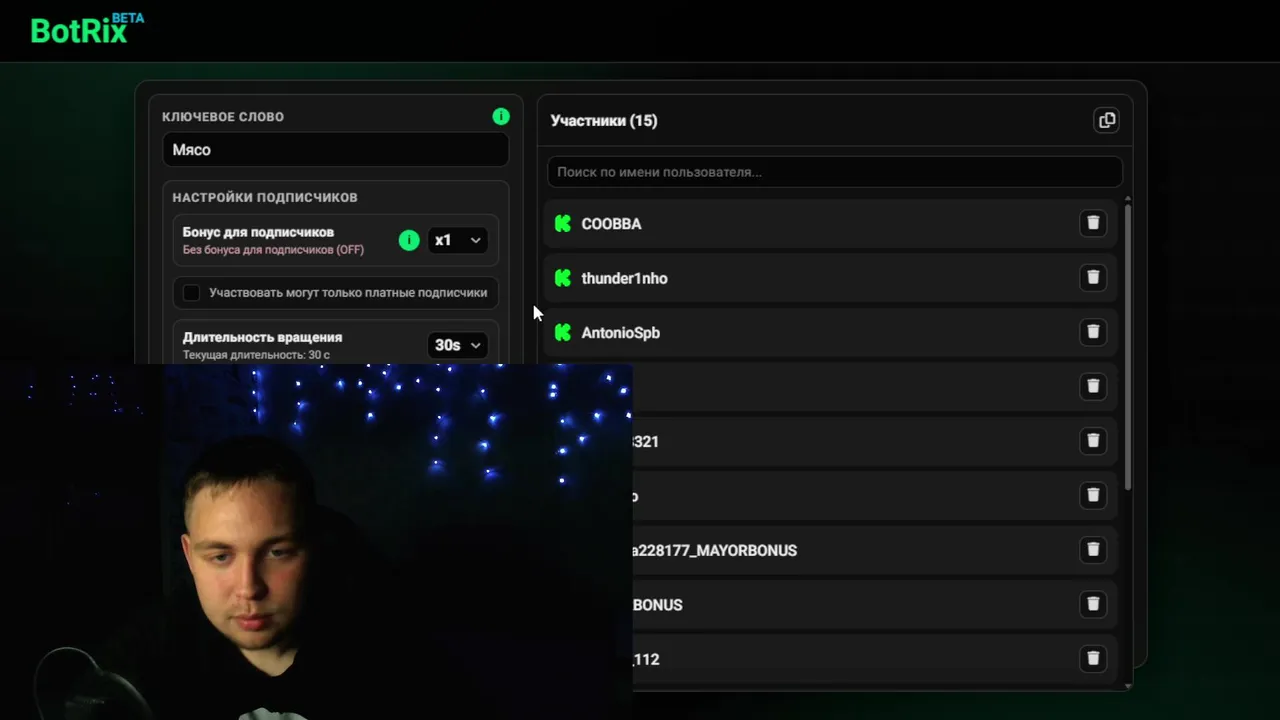
Task: Click the a228177_MAYORBONUS participant name
Action: pyautogui.click(x=714, y=550)
